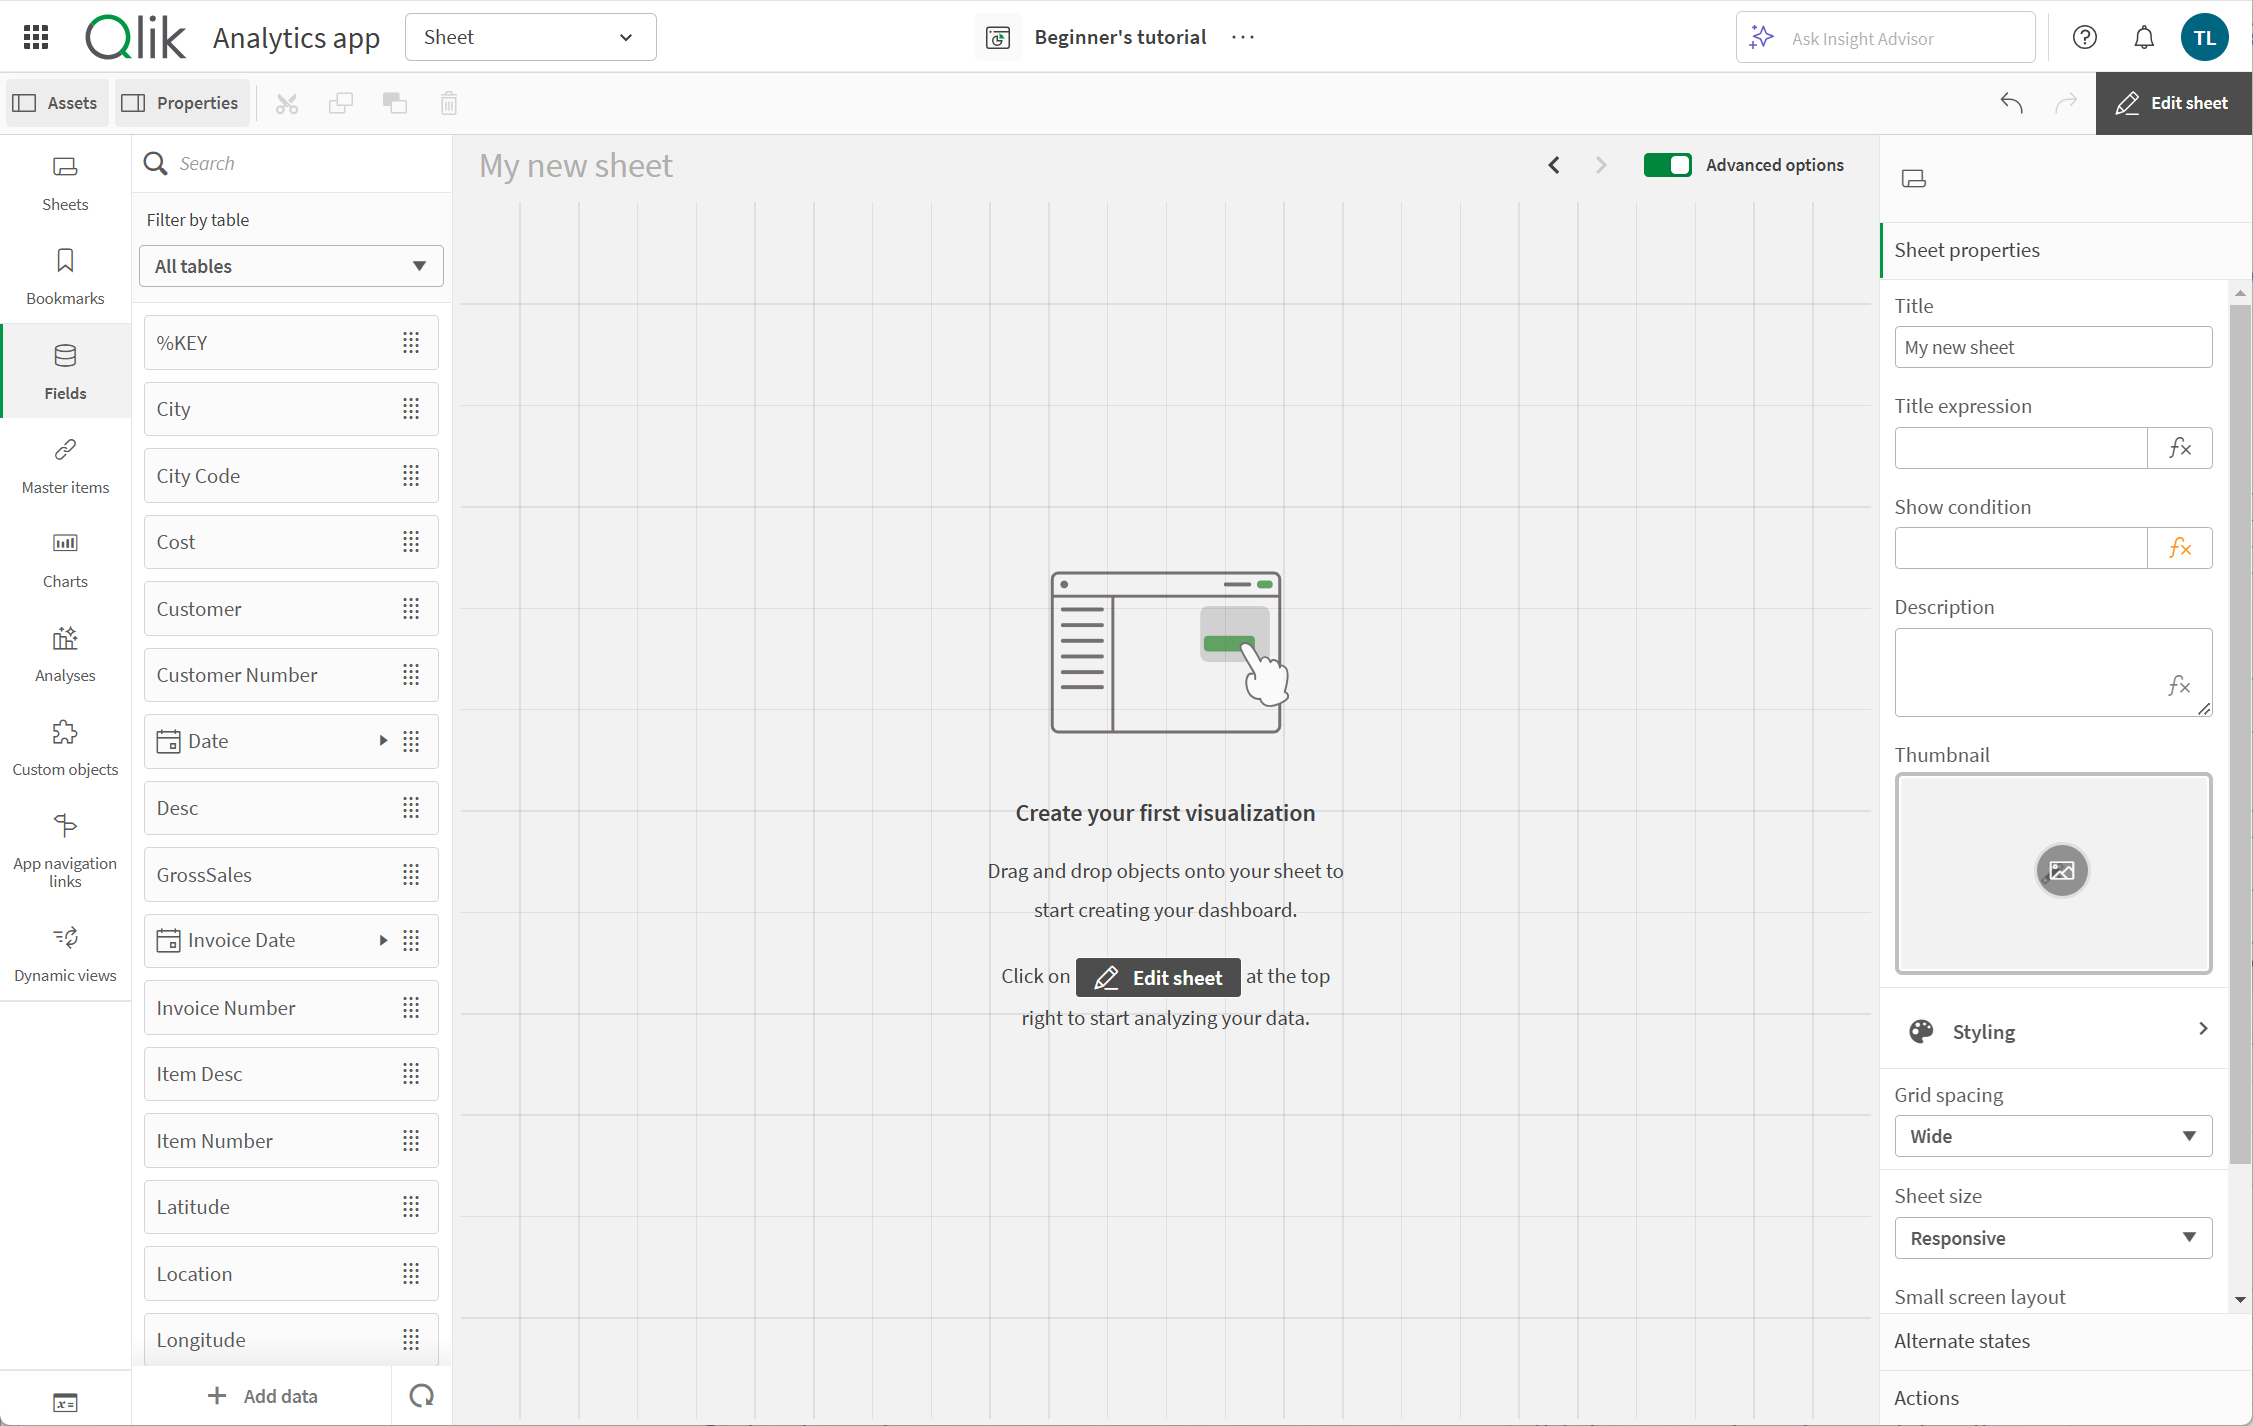Screen dimensions: 2253x1426
Task: Expand the Date field tree item
Action: [x=381, y=741]
